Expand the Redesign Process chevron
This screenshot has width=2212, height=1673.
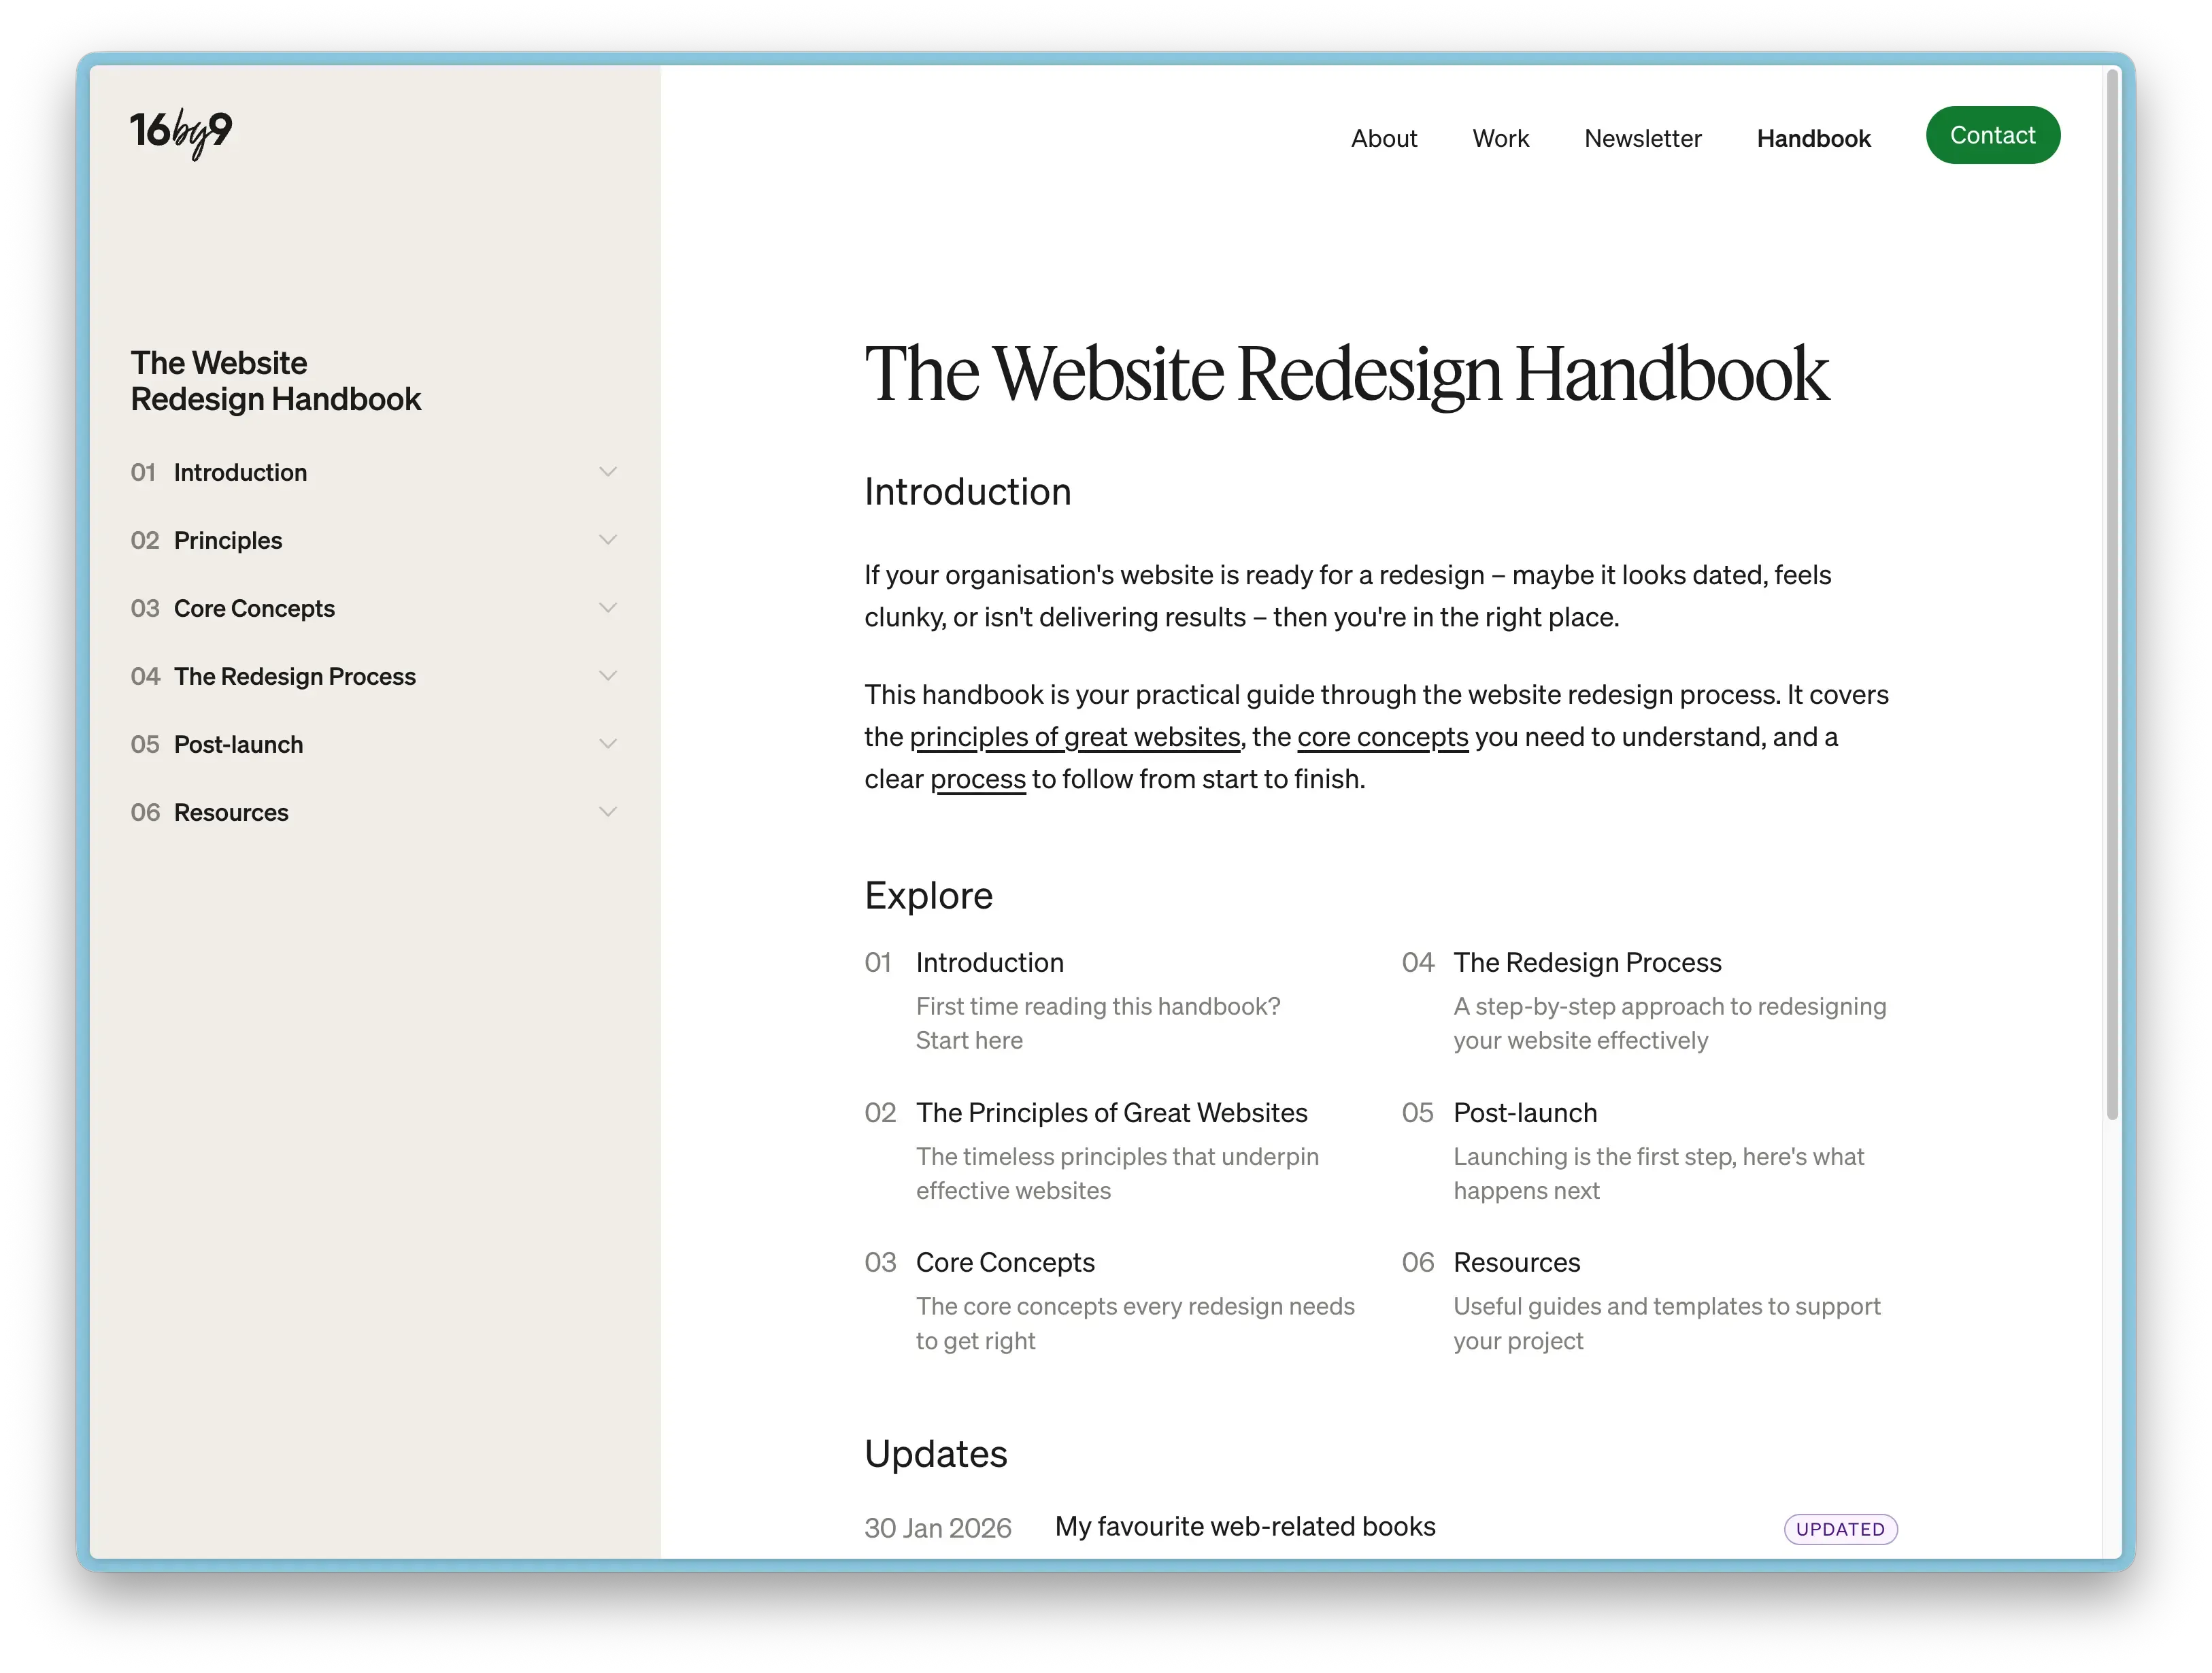pos(608,675)
